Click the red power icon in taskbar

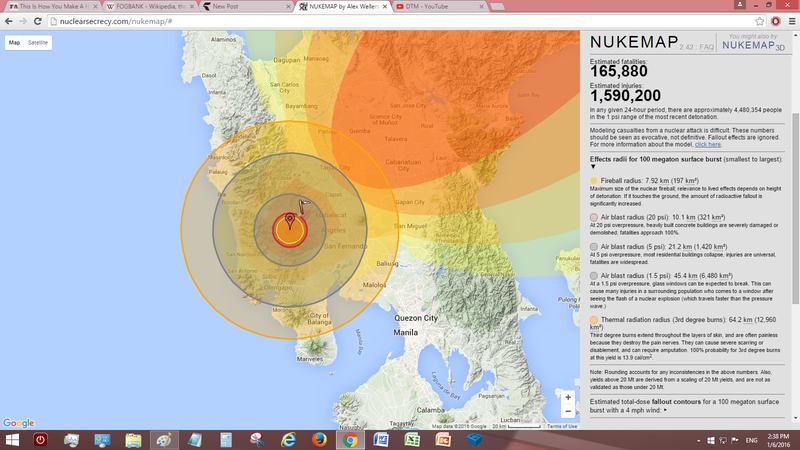40,440
